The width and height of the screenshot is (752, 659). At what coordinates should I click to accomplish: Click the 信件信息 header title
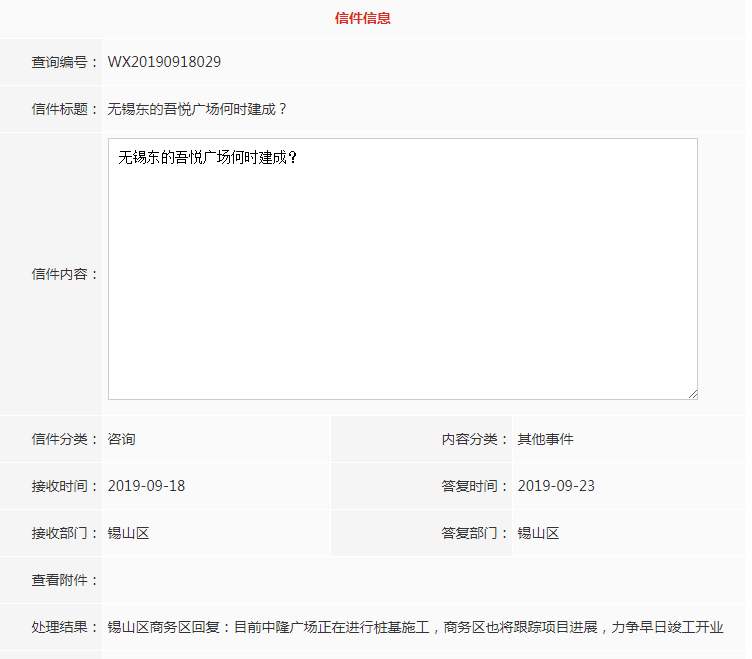(x=362, y=18)
